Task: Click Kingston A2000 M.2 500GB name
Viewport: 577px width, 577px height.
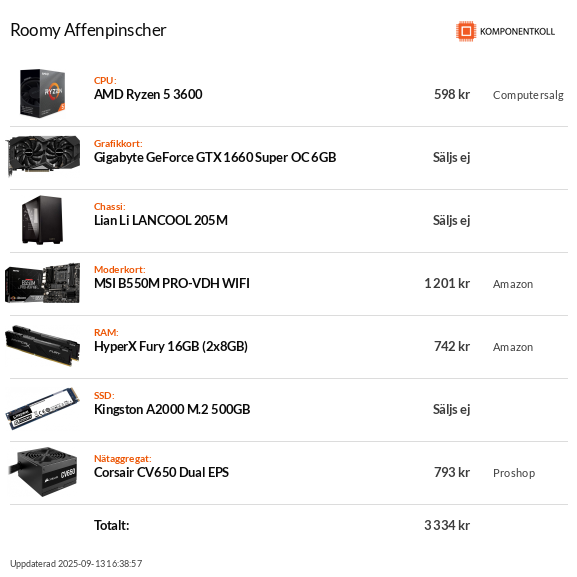Action: pos(172,410)
